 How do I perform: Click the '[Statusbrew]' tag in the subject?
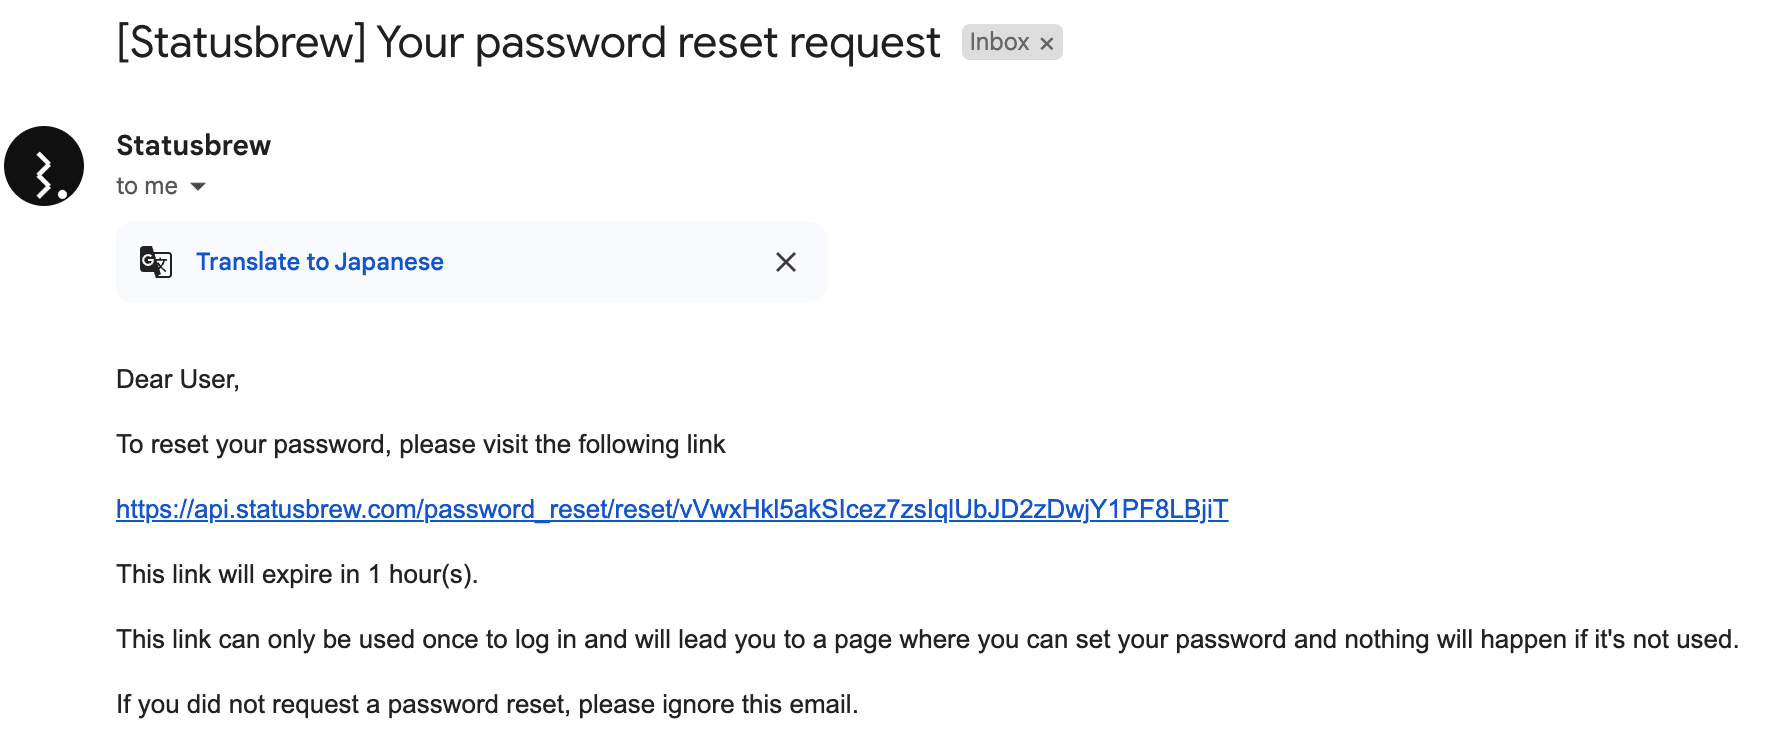(x=242, y=43)
